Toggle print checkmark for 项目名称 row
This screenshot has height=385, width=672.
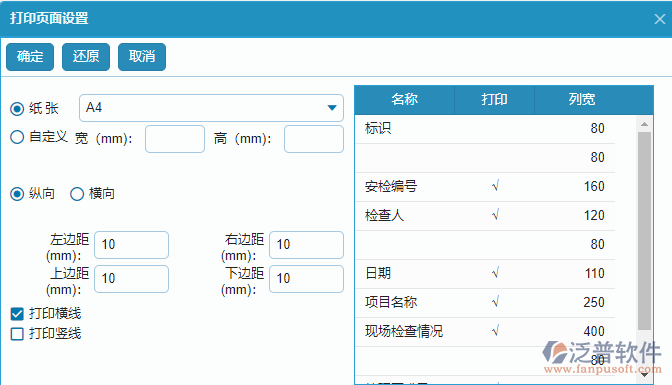(x=495, y=302)
